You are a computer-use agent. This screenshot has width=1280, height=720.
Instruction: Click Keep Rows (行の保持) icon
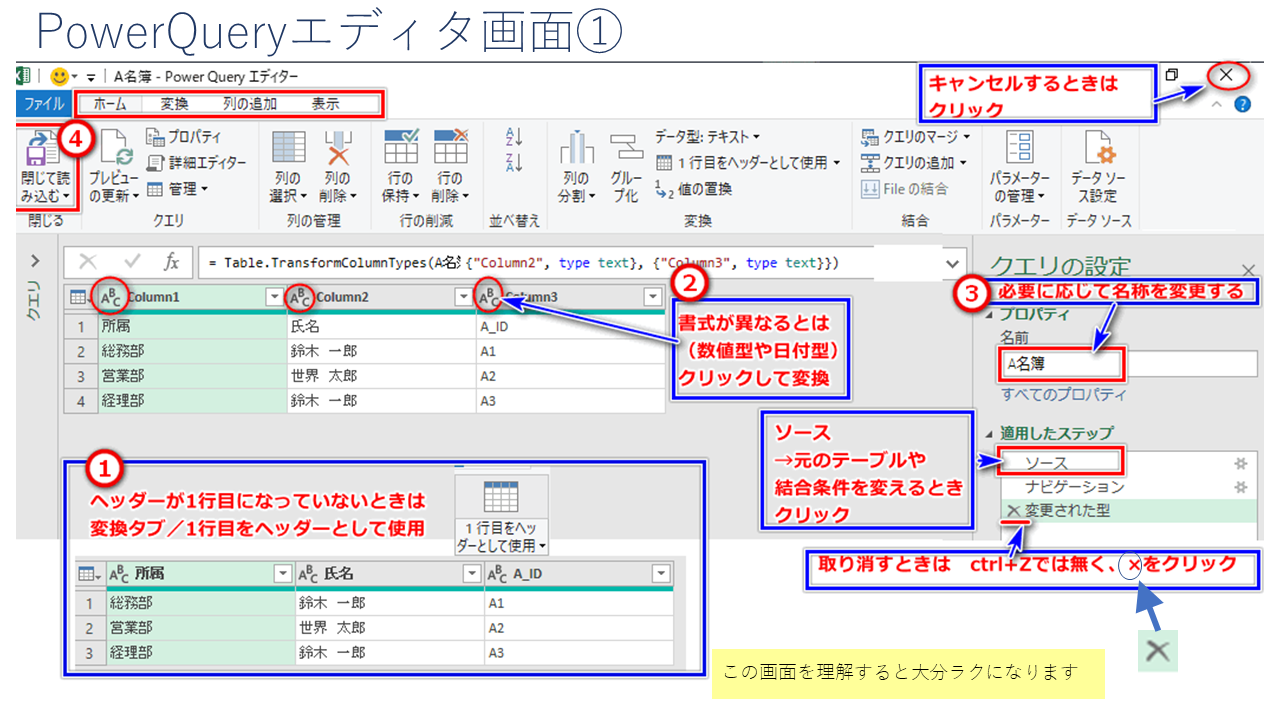401,147
